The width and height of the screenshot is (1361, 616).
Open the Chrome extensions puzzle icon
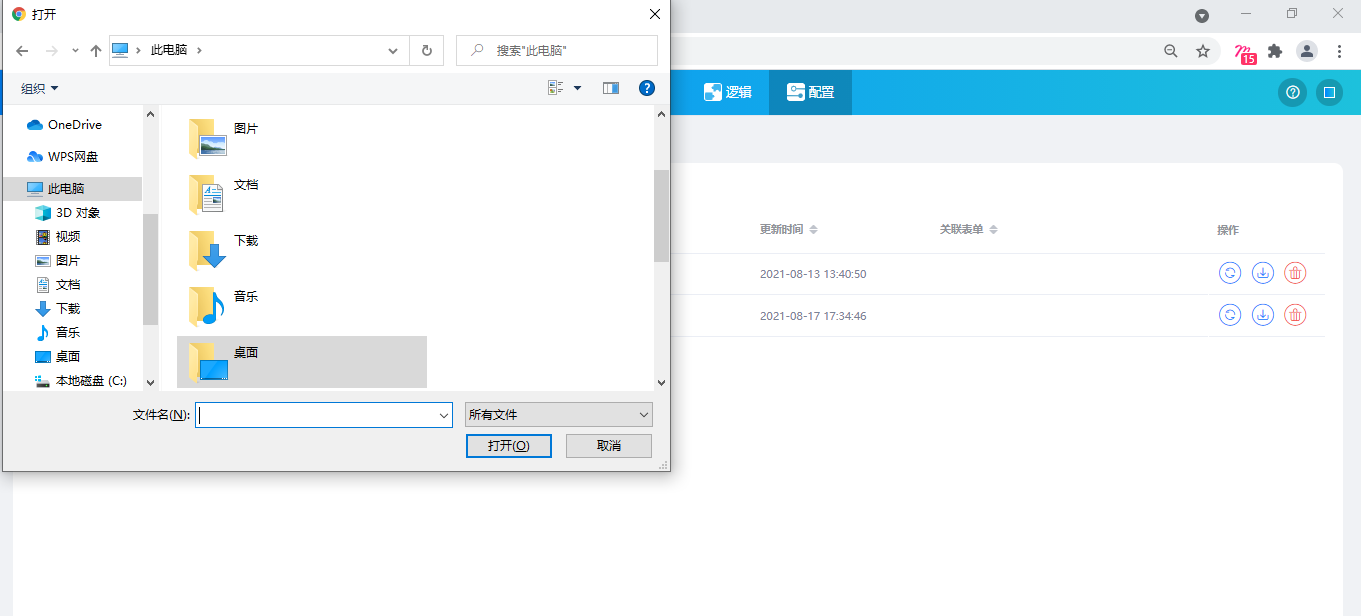(x=1275, y=51)
